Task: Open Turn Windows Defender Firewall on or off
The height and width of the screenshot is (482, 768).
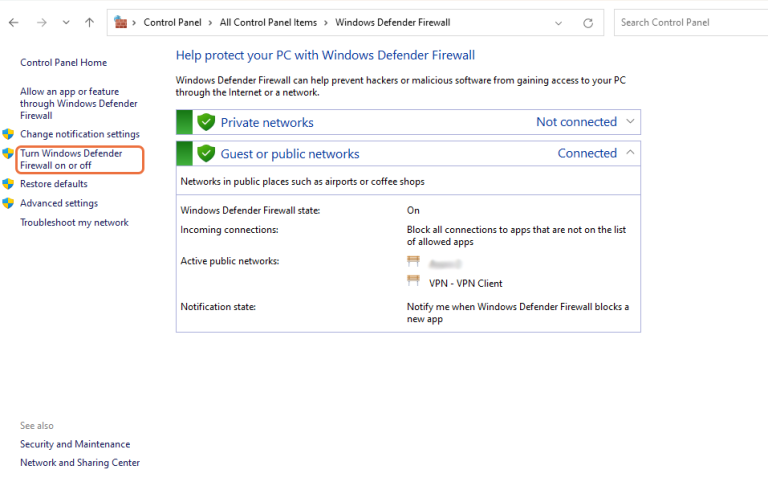Action: tap(71, 160)
